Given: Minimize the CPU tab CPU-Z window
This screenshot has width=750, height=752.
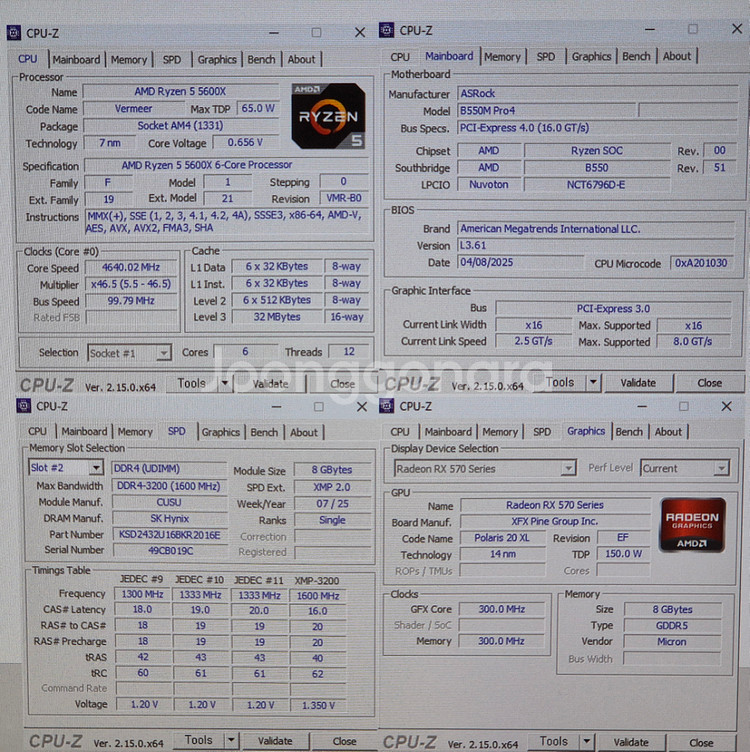Looking at the screenshot, I should click(x=274, y=33).
